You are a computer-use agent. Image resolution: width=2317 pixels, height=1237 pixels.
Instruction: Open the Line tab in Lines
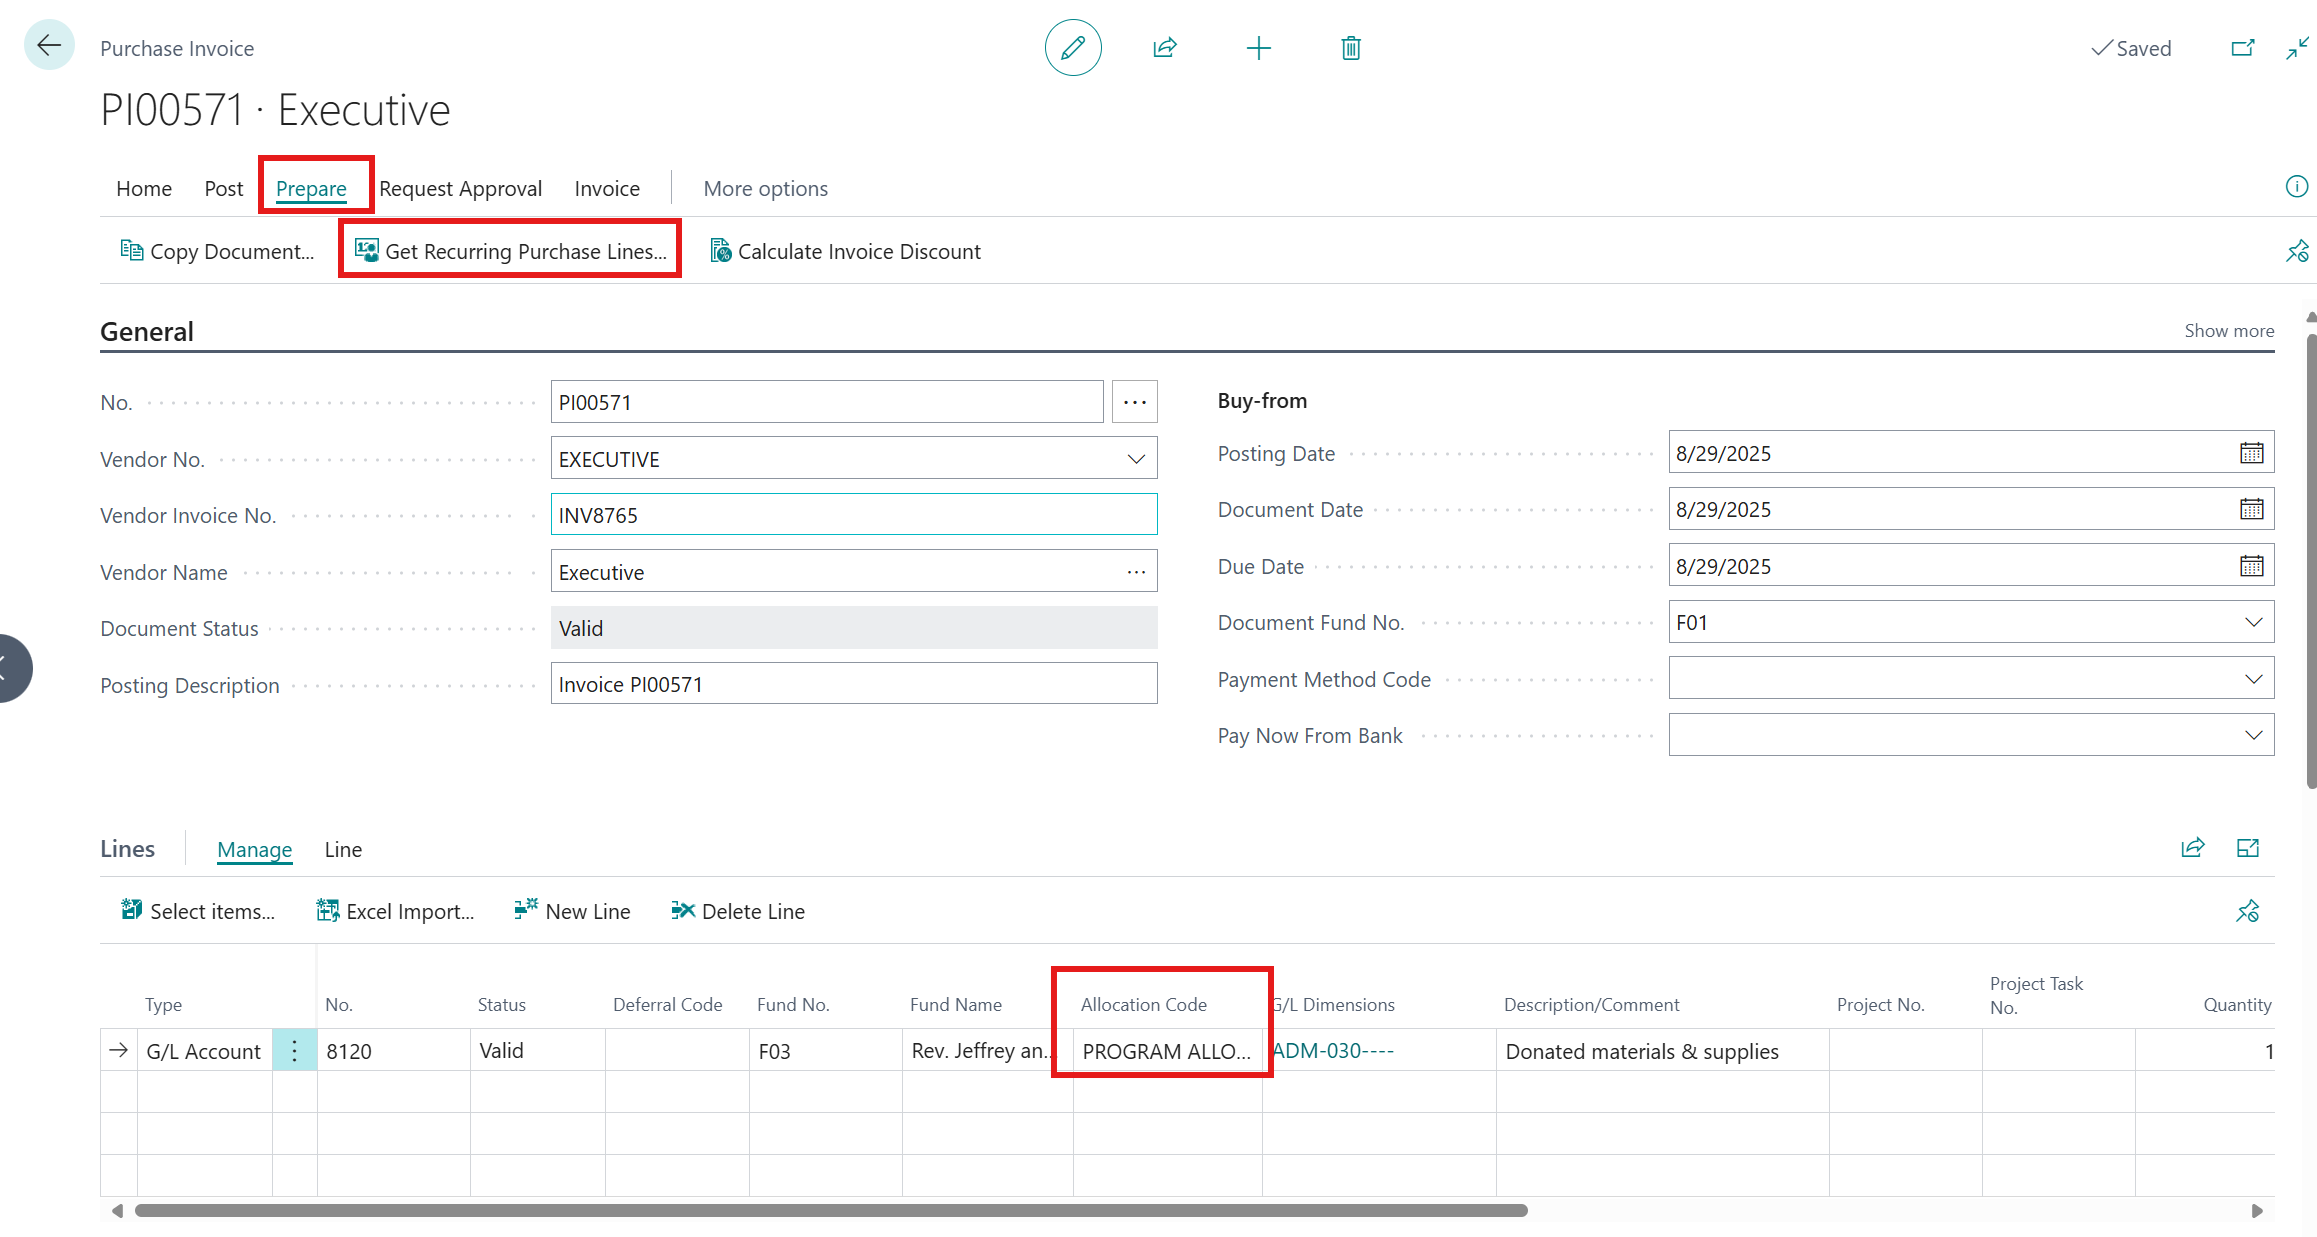click(x=343, y=850)
